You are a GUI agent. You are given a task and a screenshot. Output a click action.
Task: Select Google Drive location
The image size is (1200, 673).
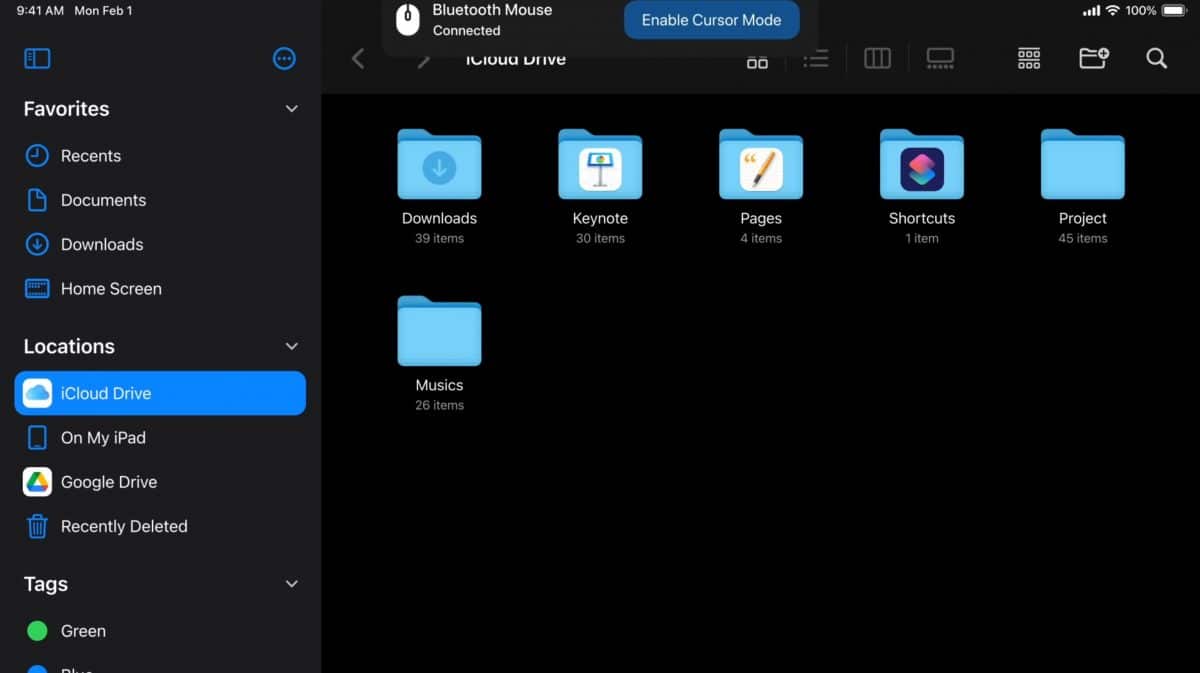(110, 481)
